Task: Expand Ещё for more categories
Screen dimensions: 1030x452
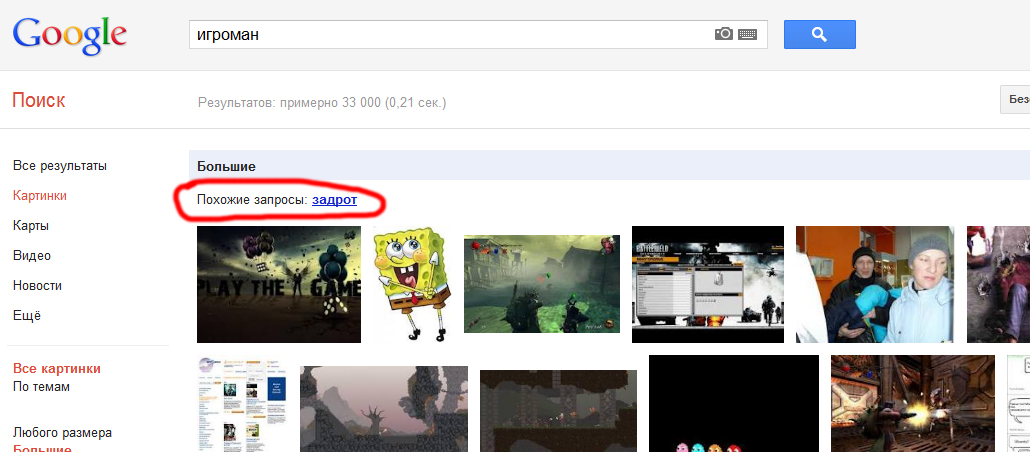Action: pos(26,315)
